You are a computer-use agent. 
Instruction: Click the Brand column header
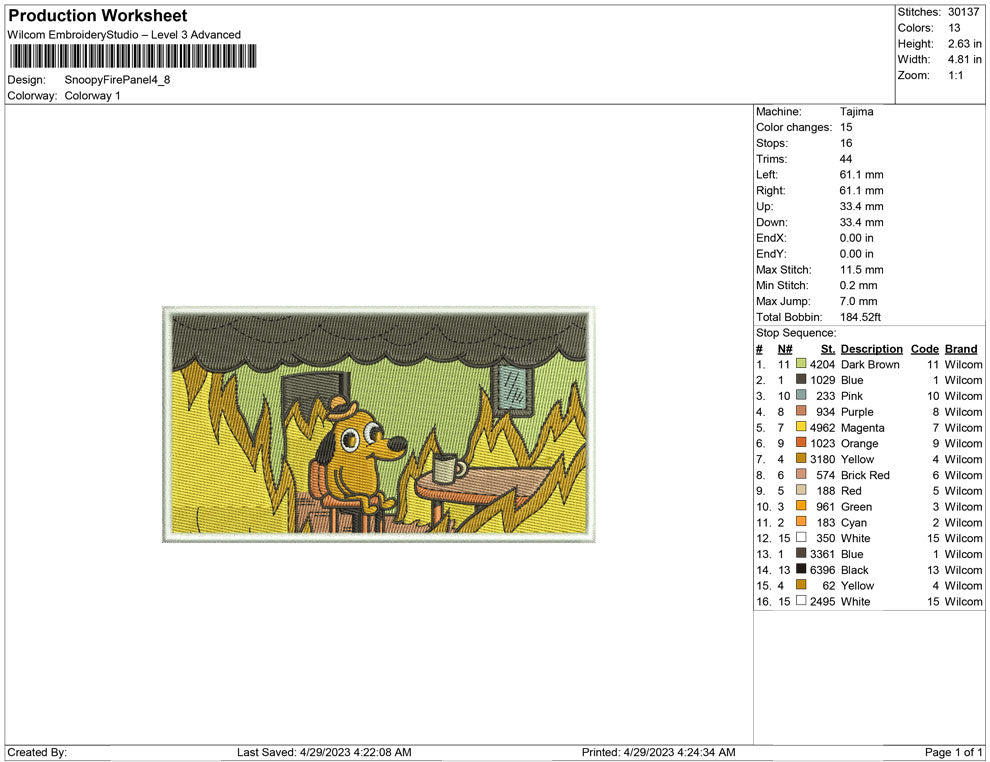click(961, 349)
